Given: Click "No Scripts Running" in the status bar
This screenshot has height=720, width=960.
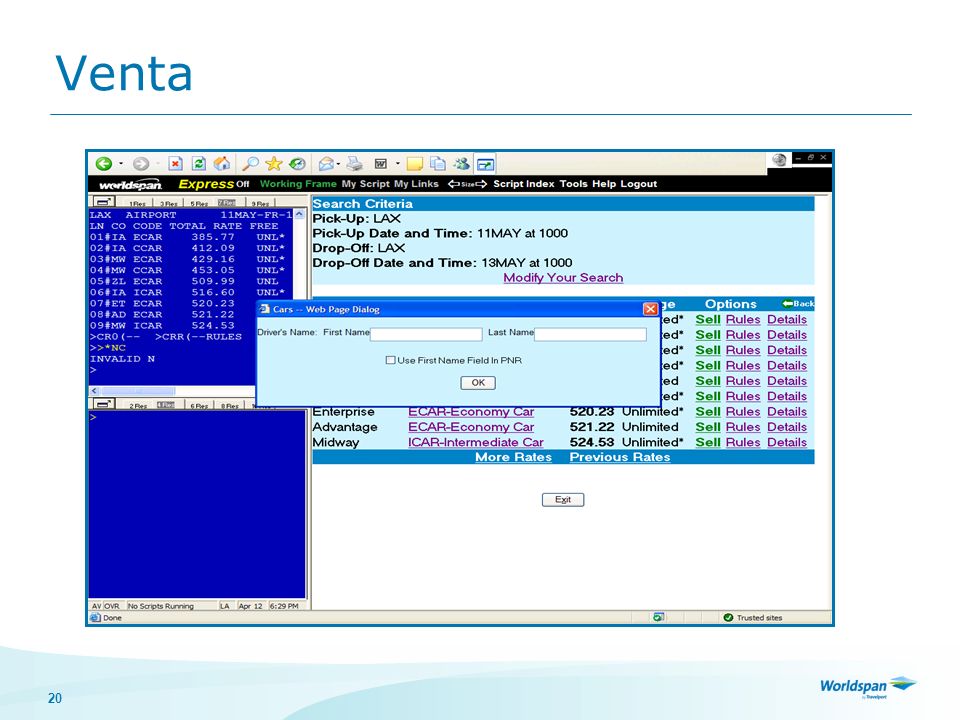Looking at the screenshot, I should click(160, 606).
